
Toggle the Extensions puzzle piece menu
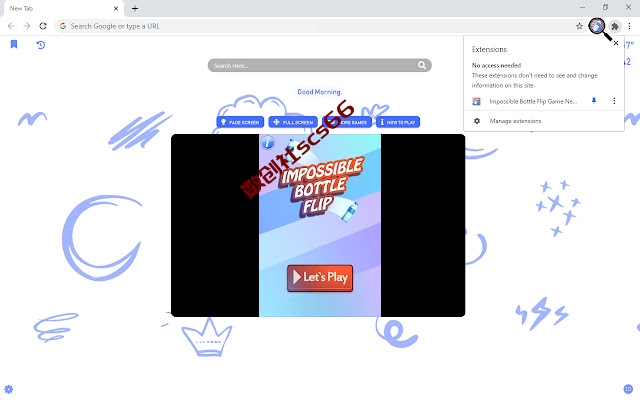click(x=615, y=26)
